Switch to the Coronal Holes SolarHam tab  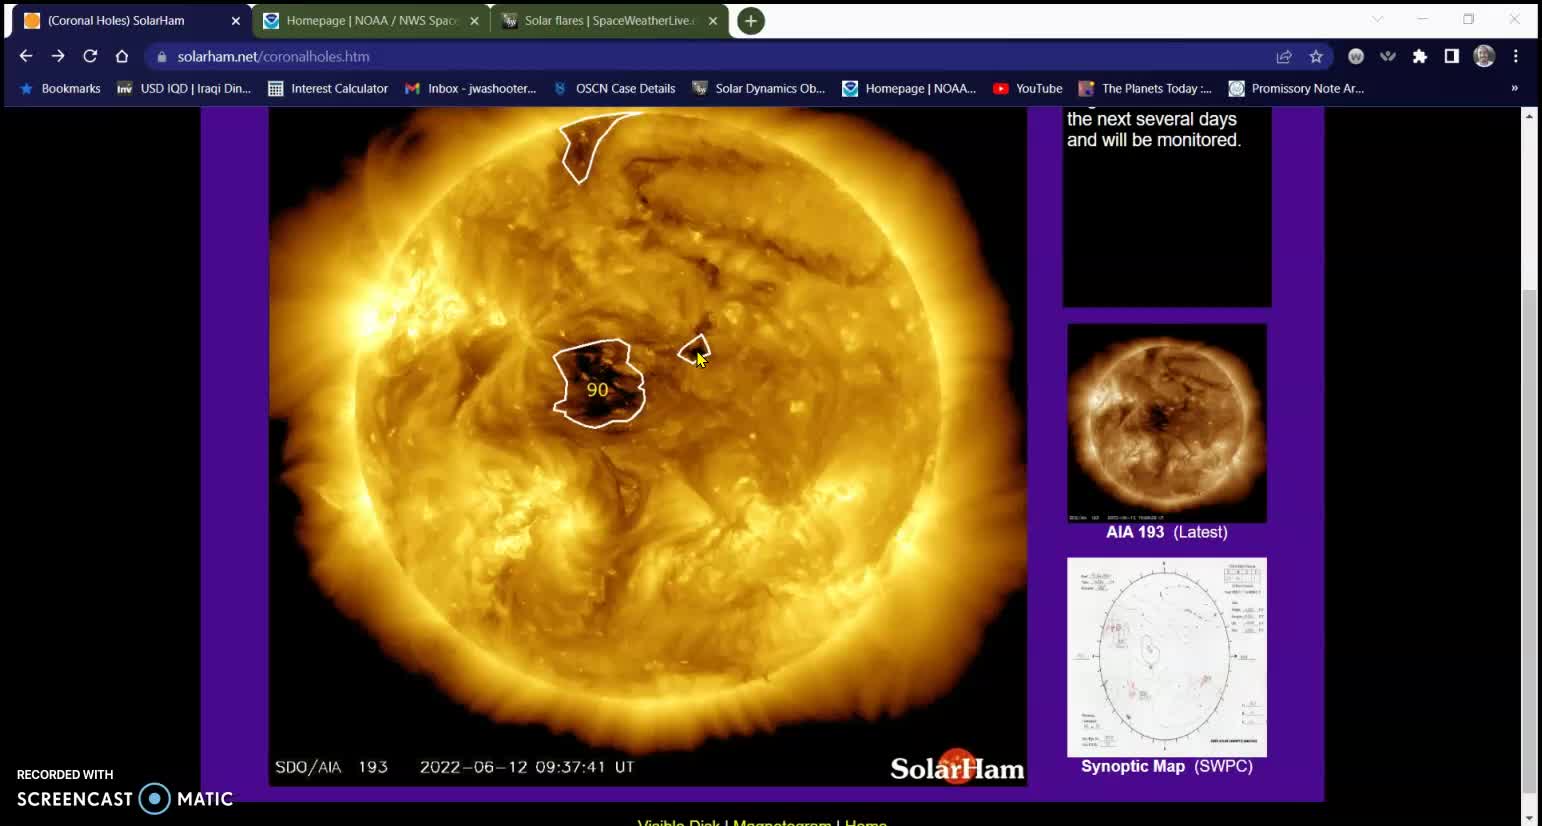click(130, 21)
